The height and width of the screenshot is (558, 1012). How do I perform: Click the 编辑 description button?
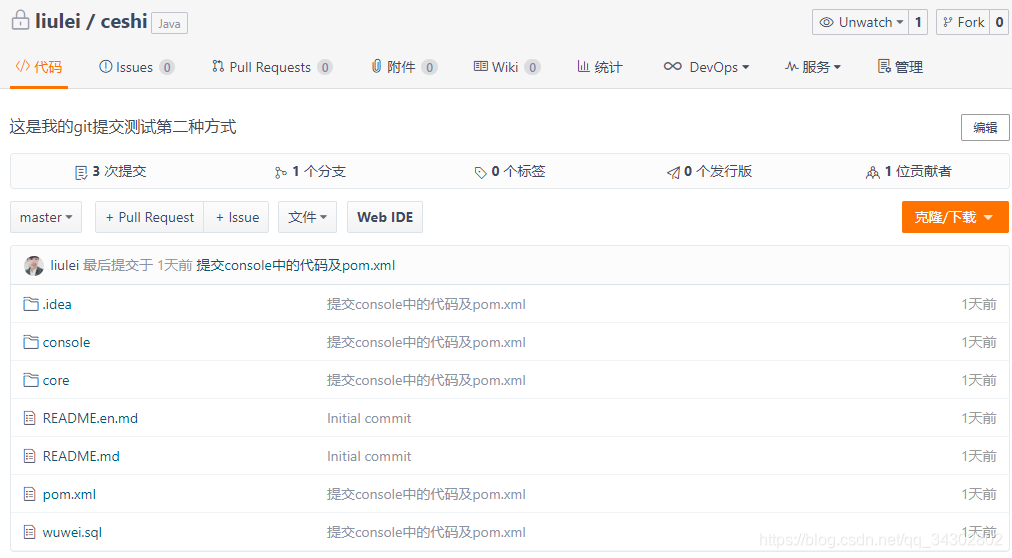point(985,128)
